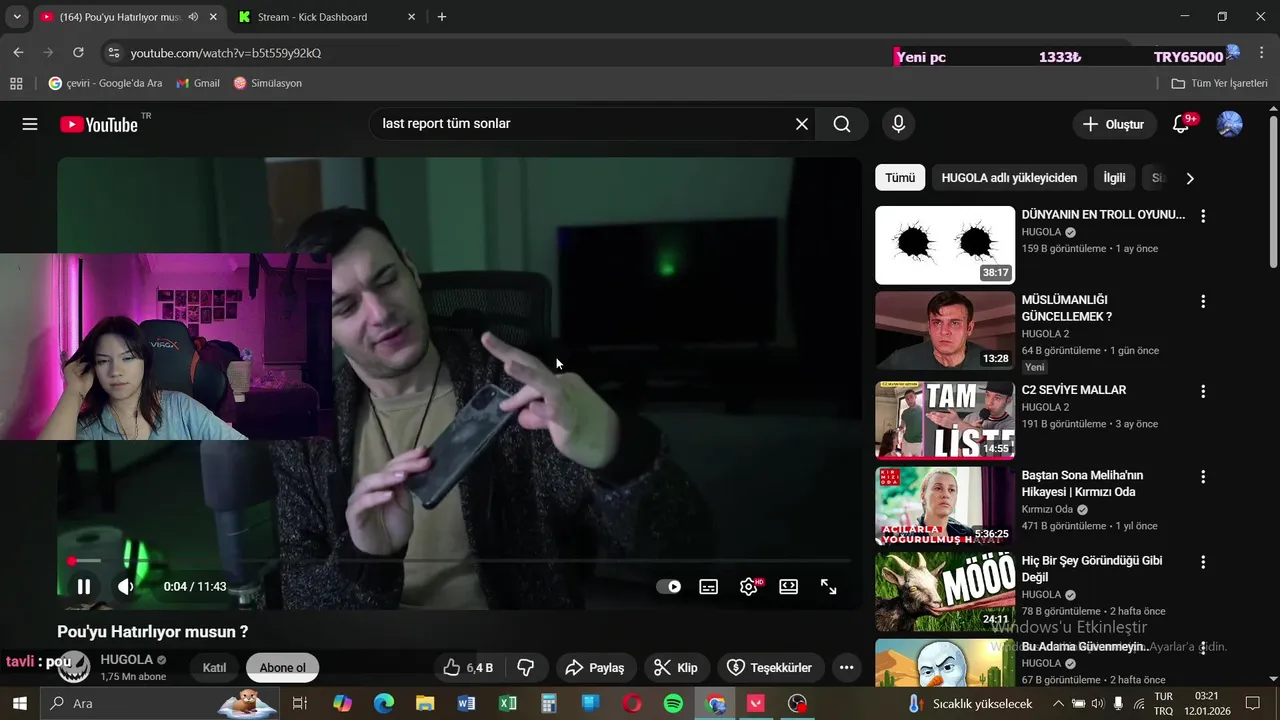1280x720 pixels.
Task: Run search with the magnifier button
Action: (x=842, y=124)
